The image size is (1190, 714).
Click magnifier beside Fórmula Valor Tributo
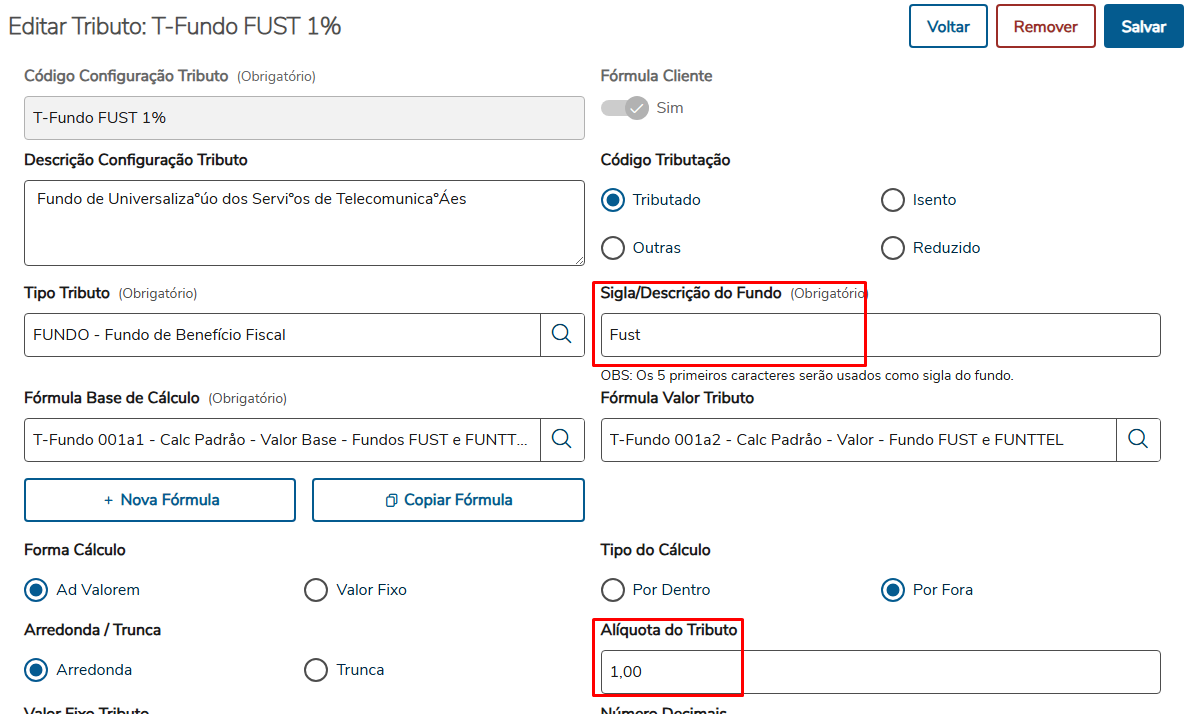click(1138, 439)
